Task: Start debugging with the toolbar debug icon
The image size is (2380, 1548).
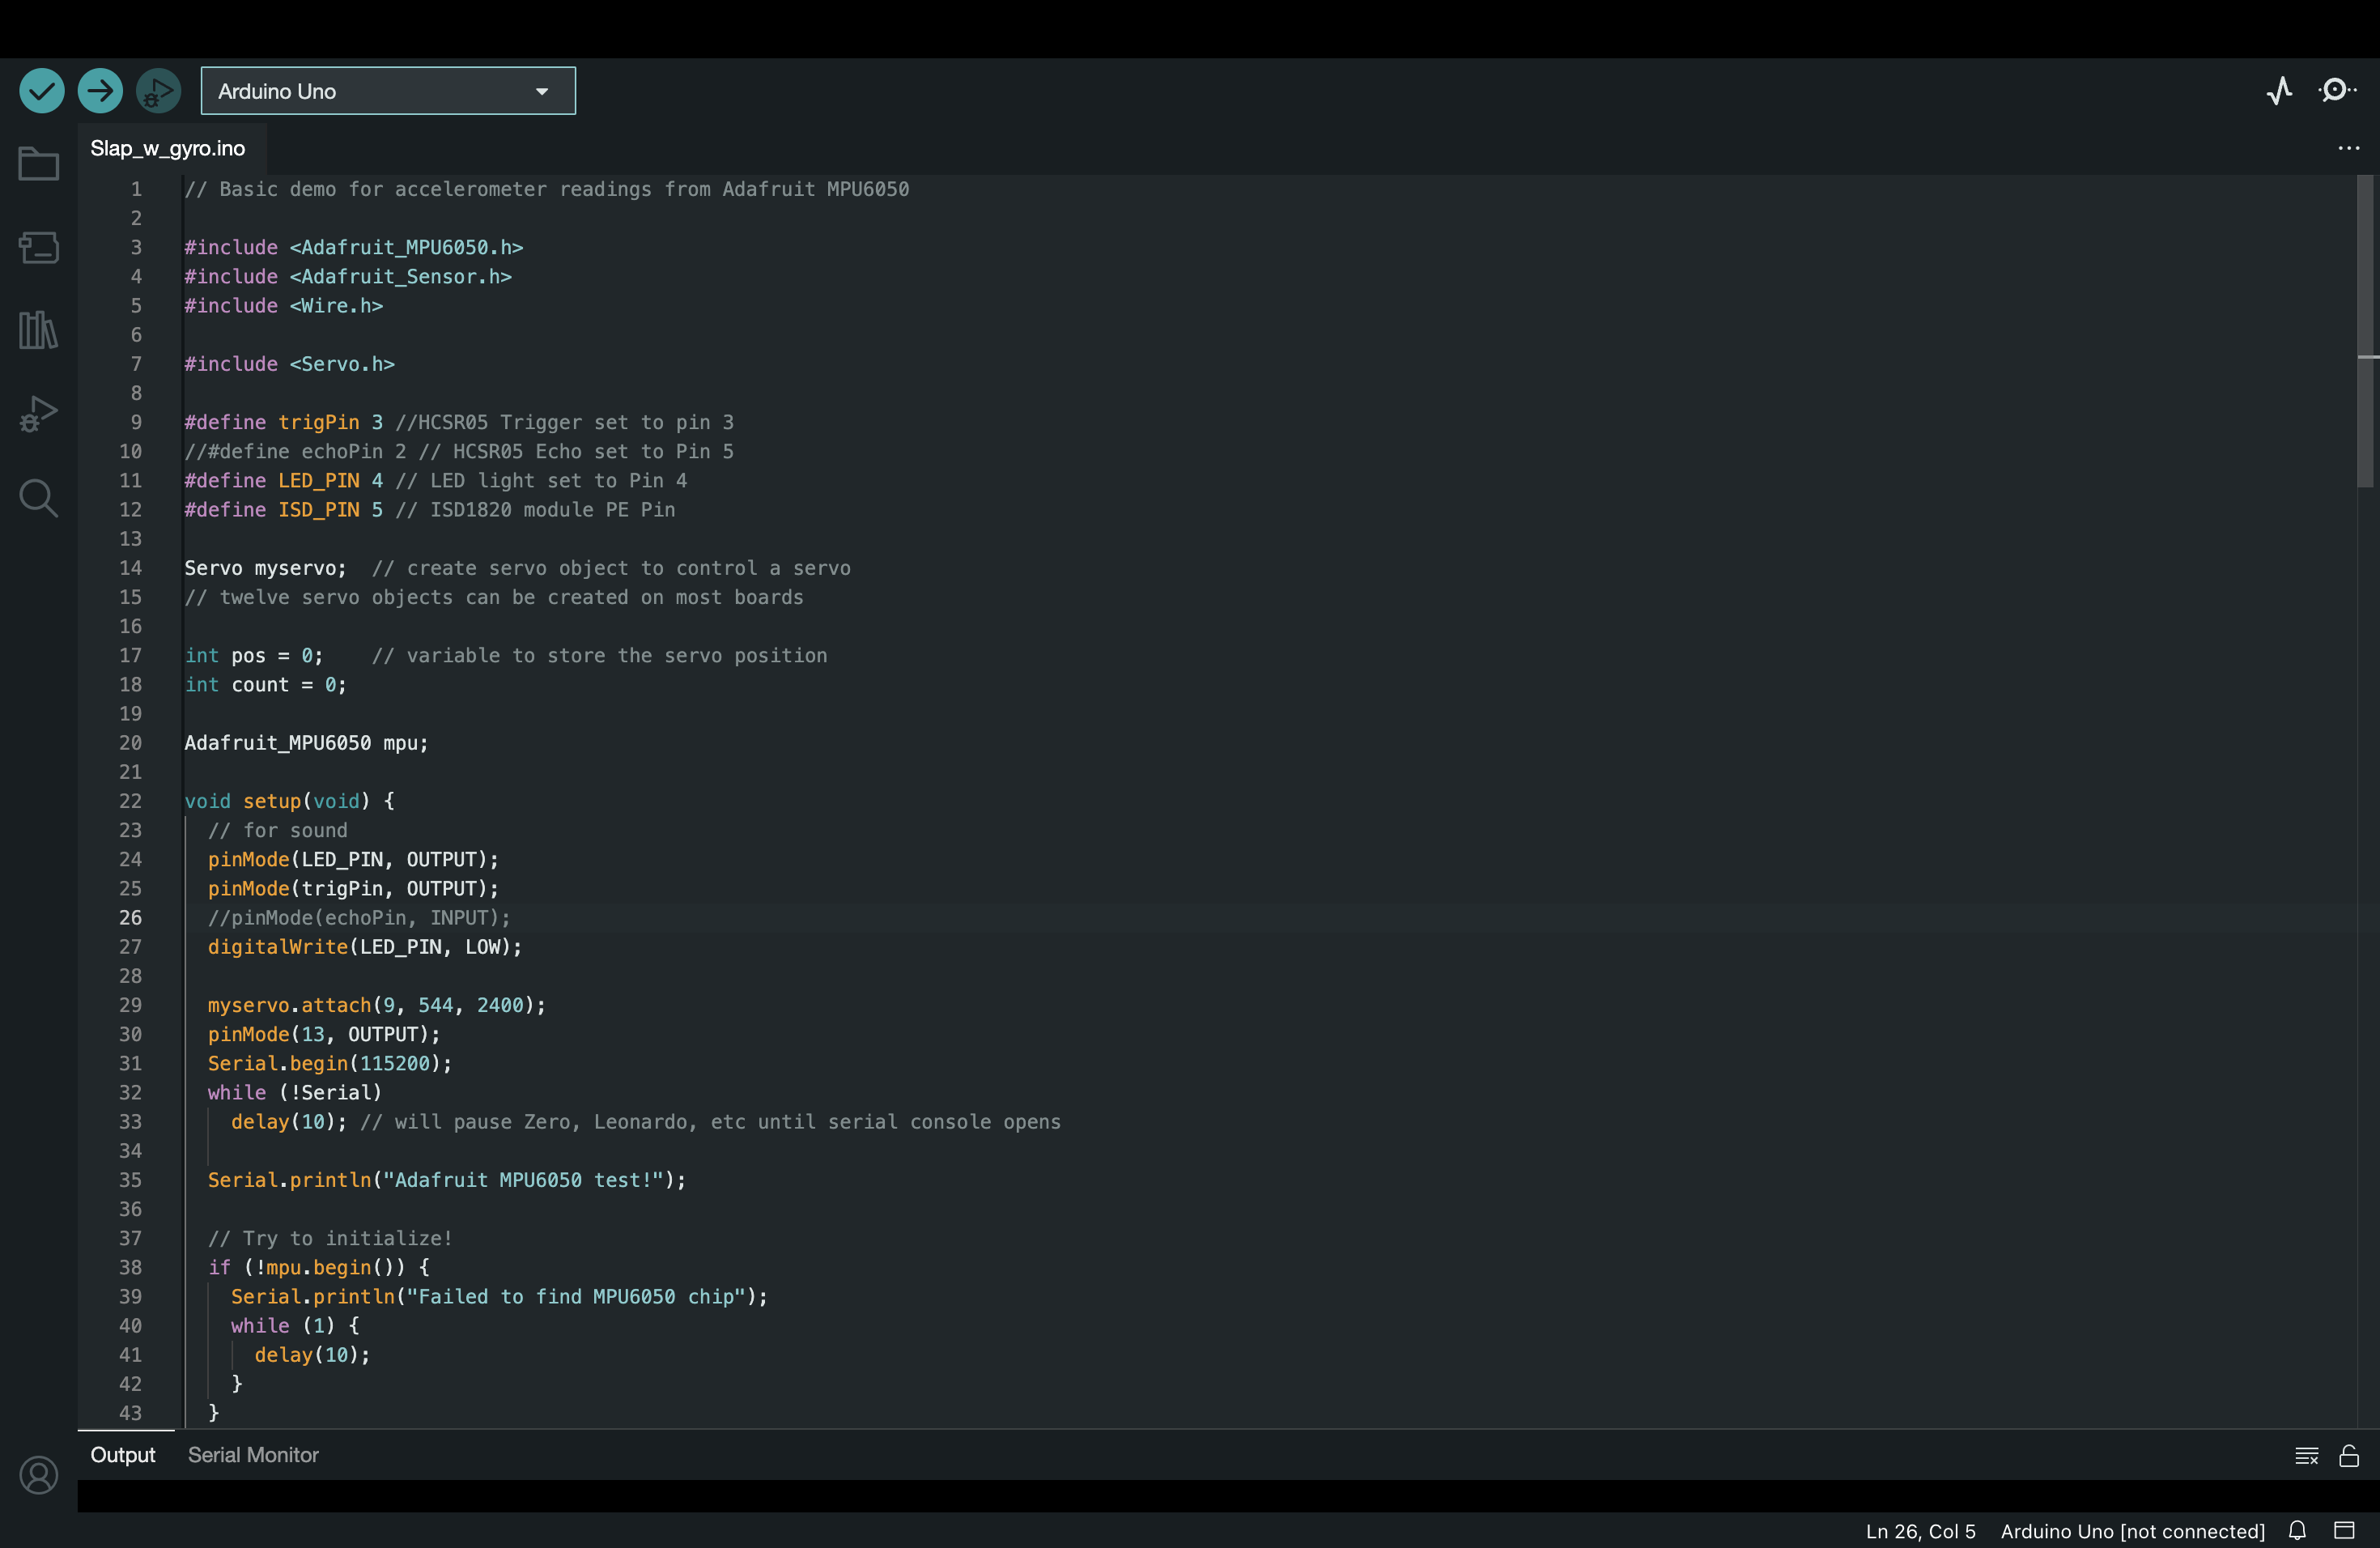Action: pyautogui.click(x=158, y=91)
